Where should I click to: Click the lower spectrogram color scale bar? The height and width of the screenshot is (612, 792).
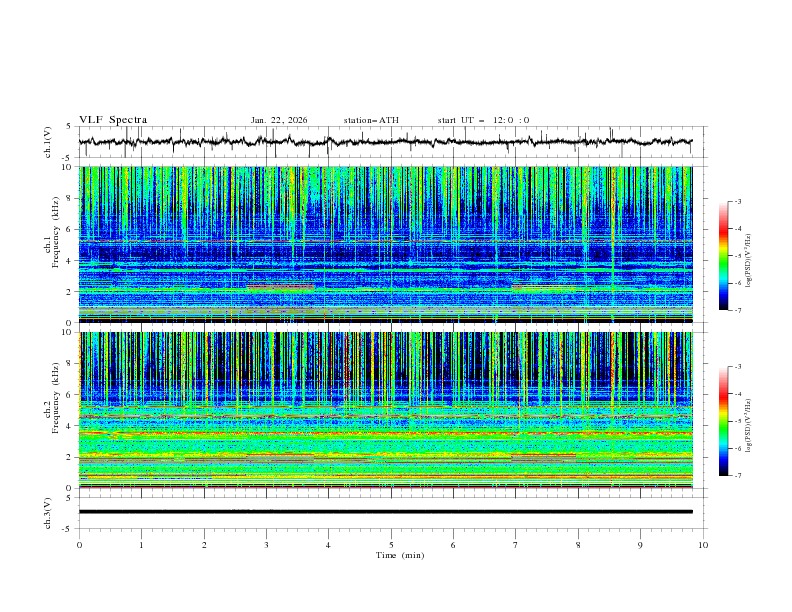[x=724, y=421]
